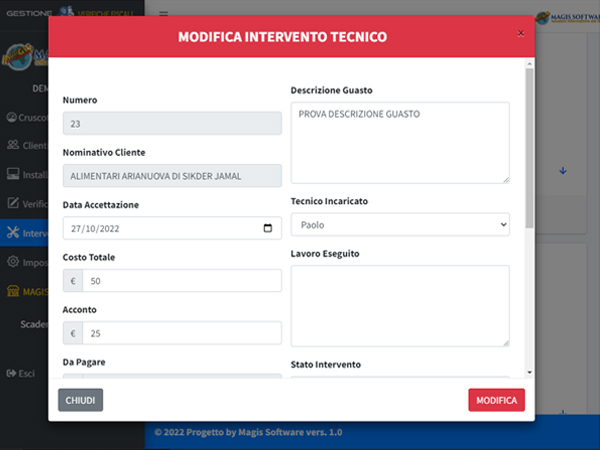This screenshot has height=450, width=600.
Task: Click the CHIUDI button
Action: tap(80, 400)
